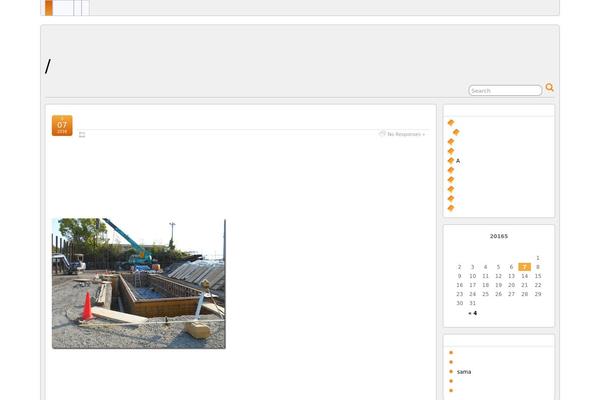Click calendar day 31
The width and height of the screenshot is (600, 400).
(473, 303)
